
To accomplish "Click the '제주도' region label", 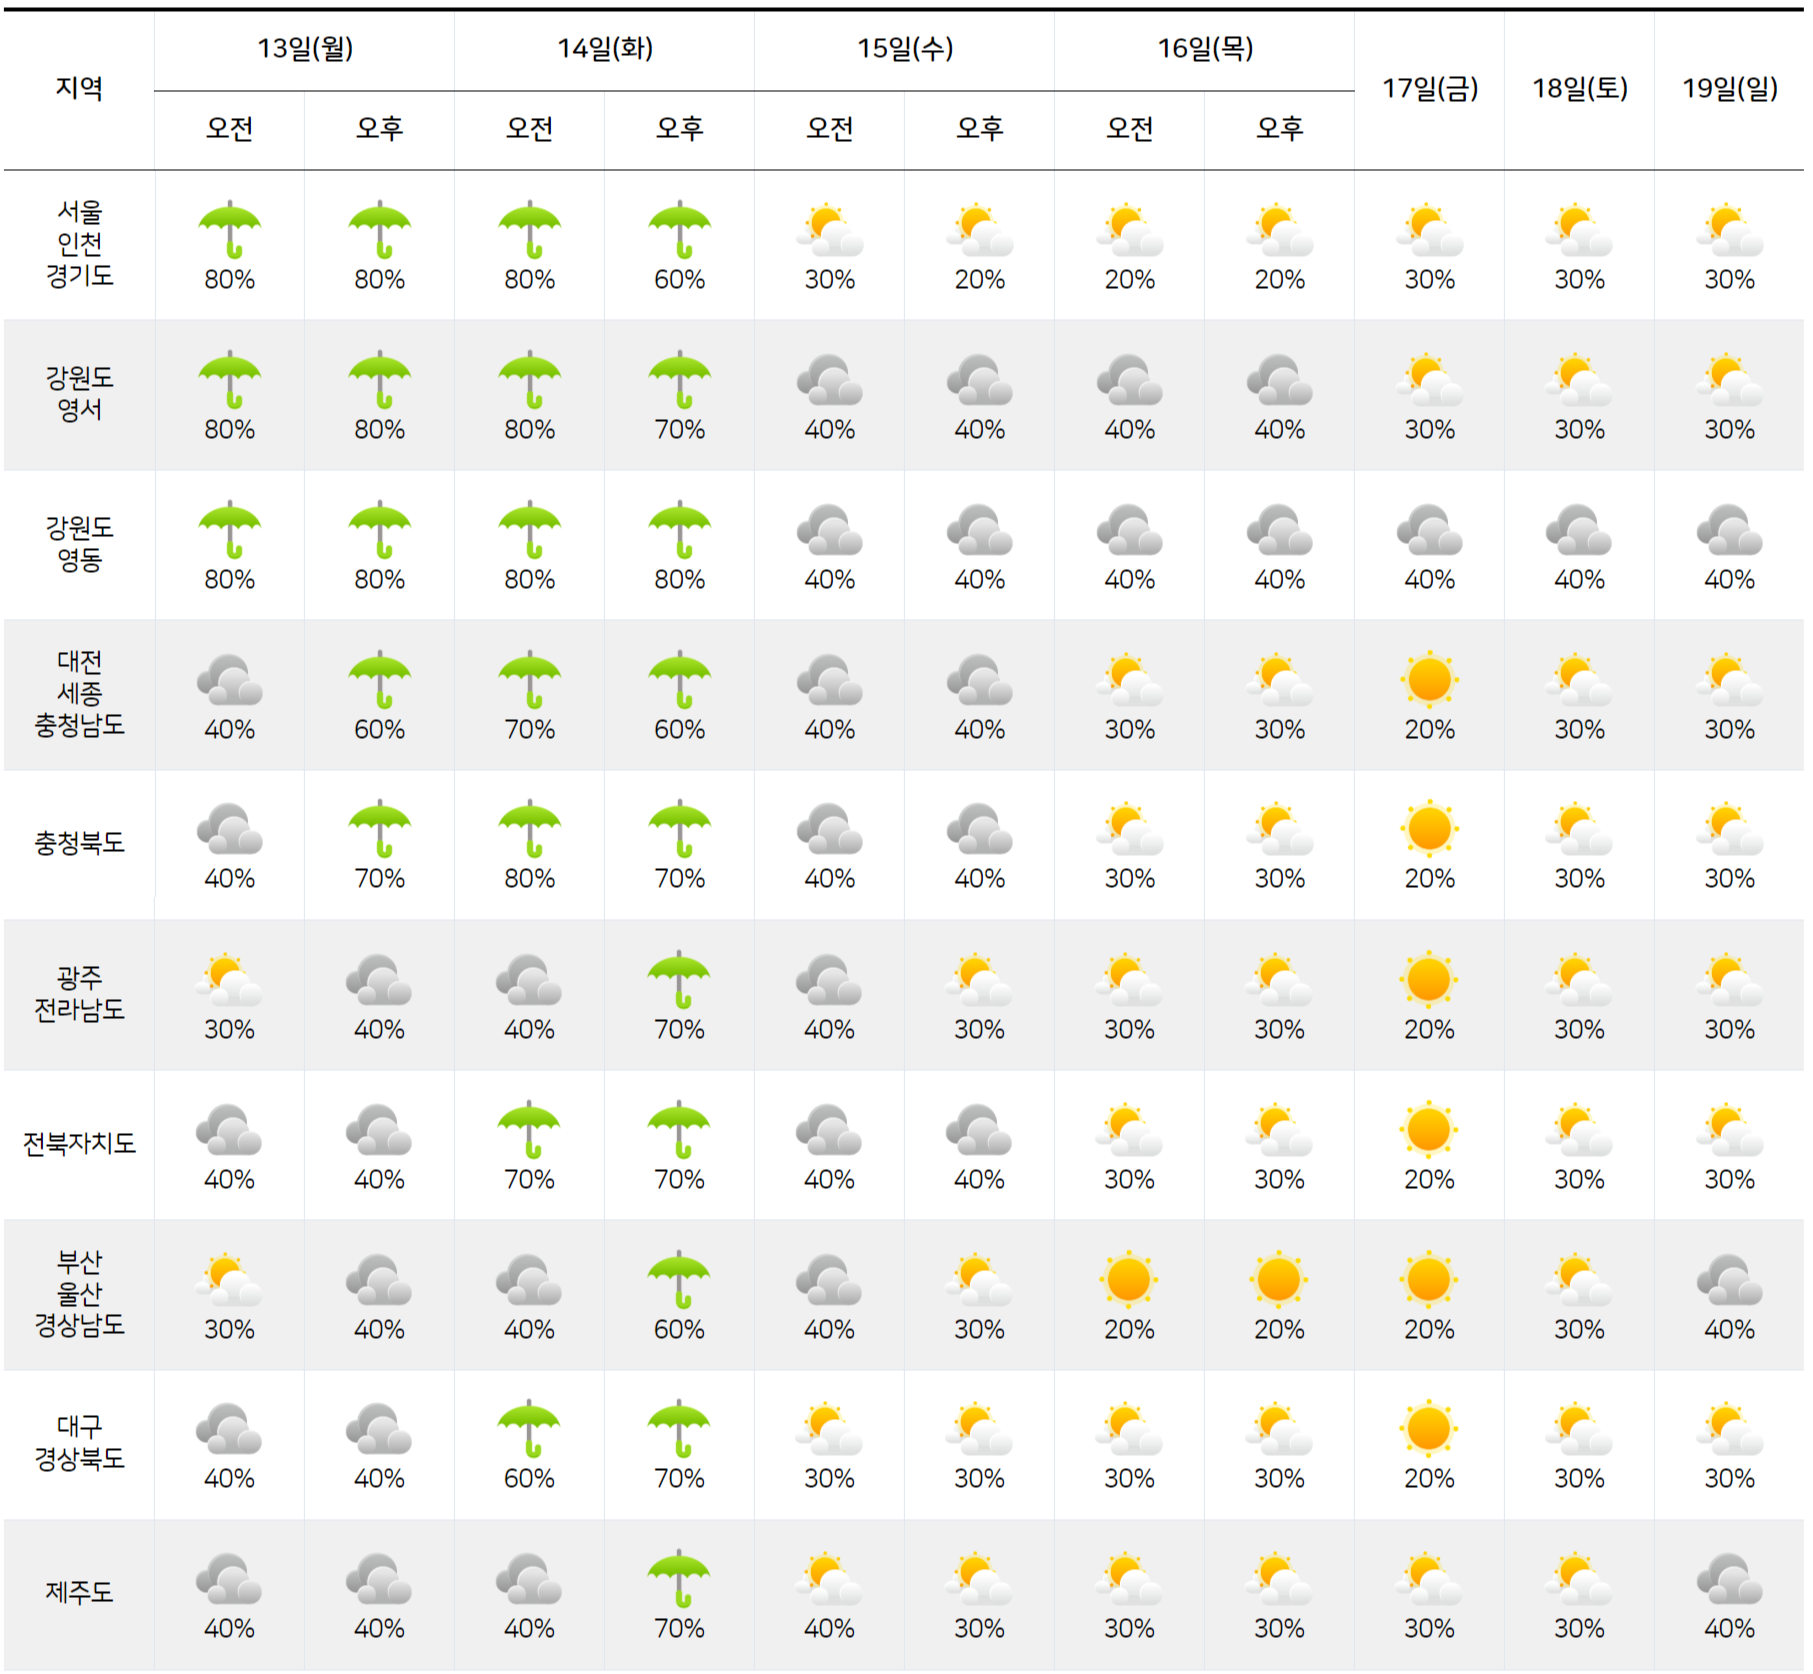I will pos(79,1592).
